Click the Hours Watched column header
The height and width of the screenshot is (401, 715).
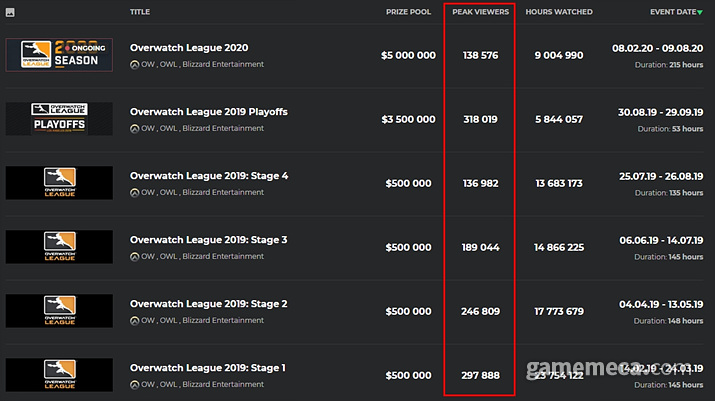pyautogui.click(x=559, y=12)
